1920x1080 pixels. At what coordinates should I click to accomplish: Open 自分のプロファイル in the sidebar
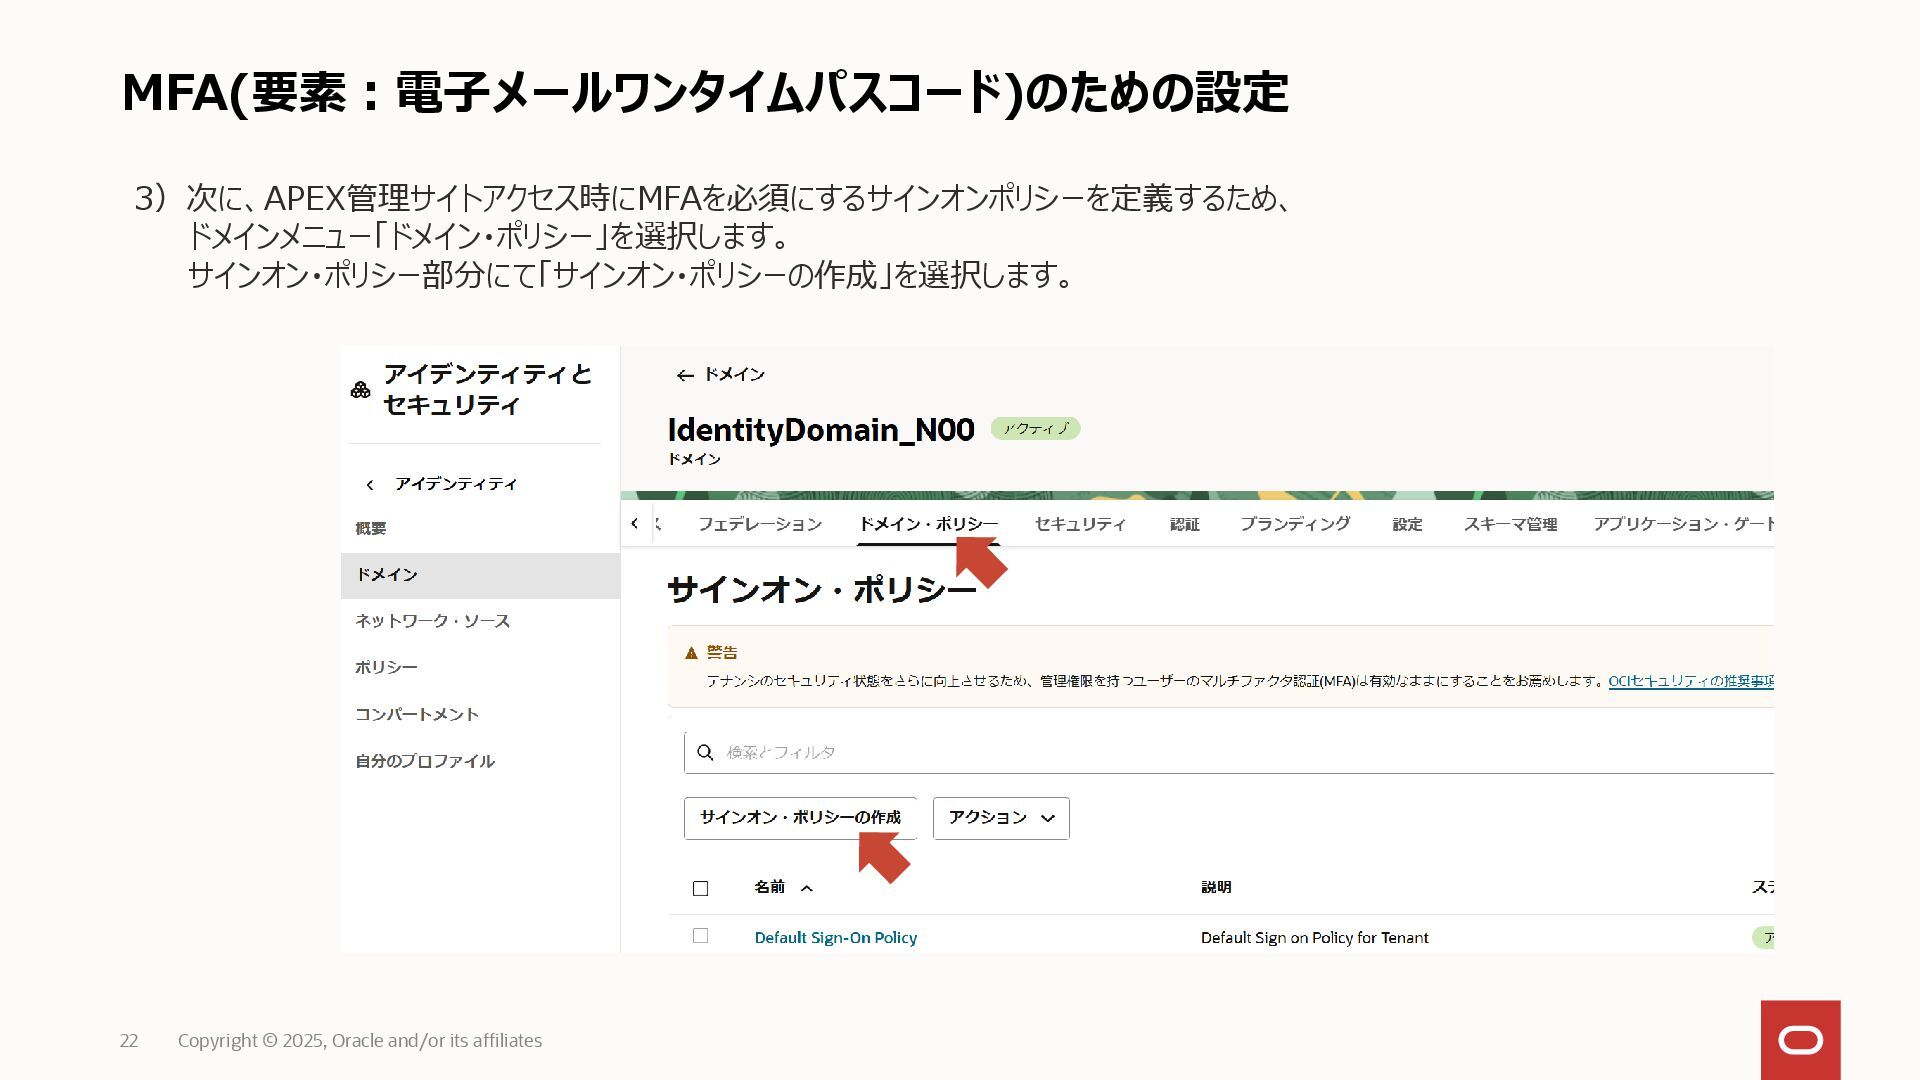point(425,761)
